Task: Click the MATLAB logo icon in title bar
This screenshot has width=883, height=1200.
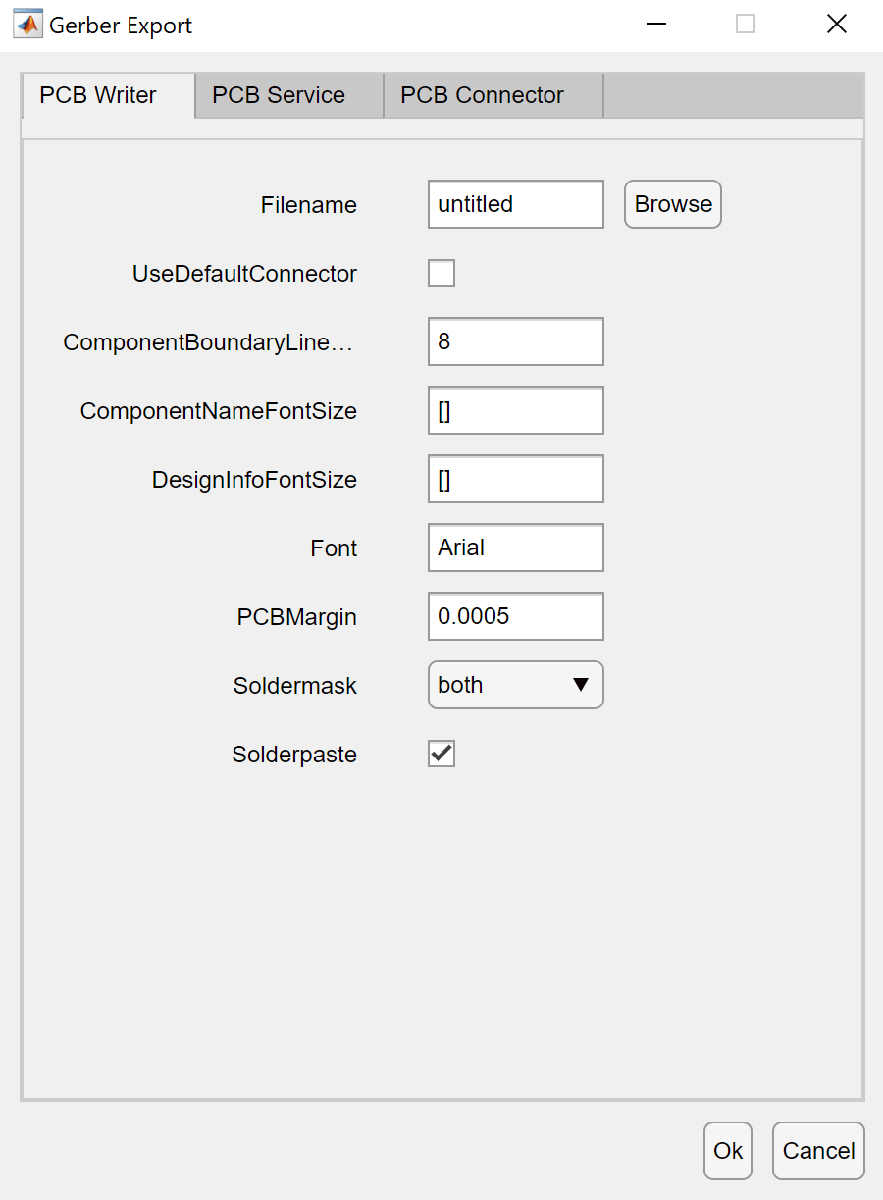Action: click(27, 25)
